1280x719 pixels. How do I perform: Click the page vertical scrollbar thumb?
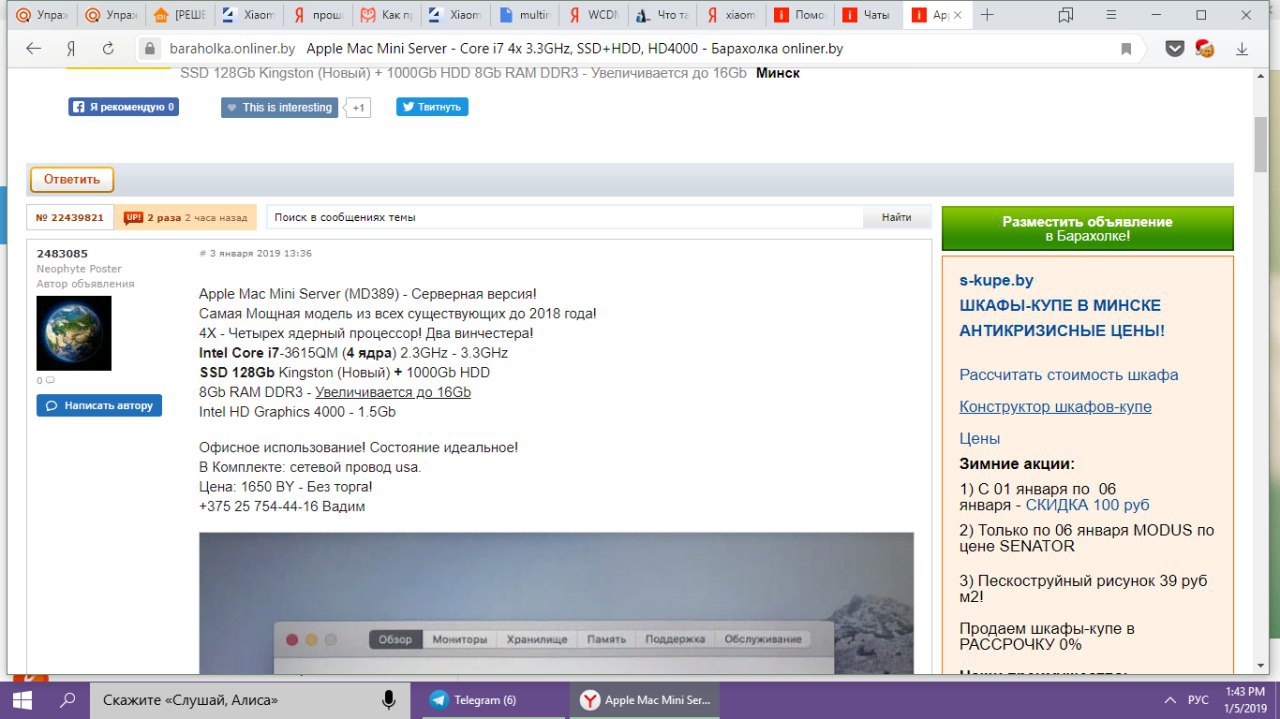(1262, 145)
